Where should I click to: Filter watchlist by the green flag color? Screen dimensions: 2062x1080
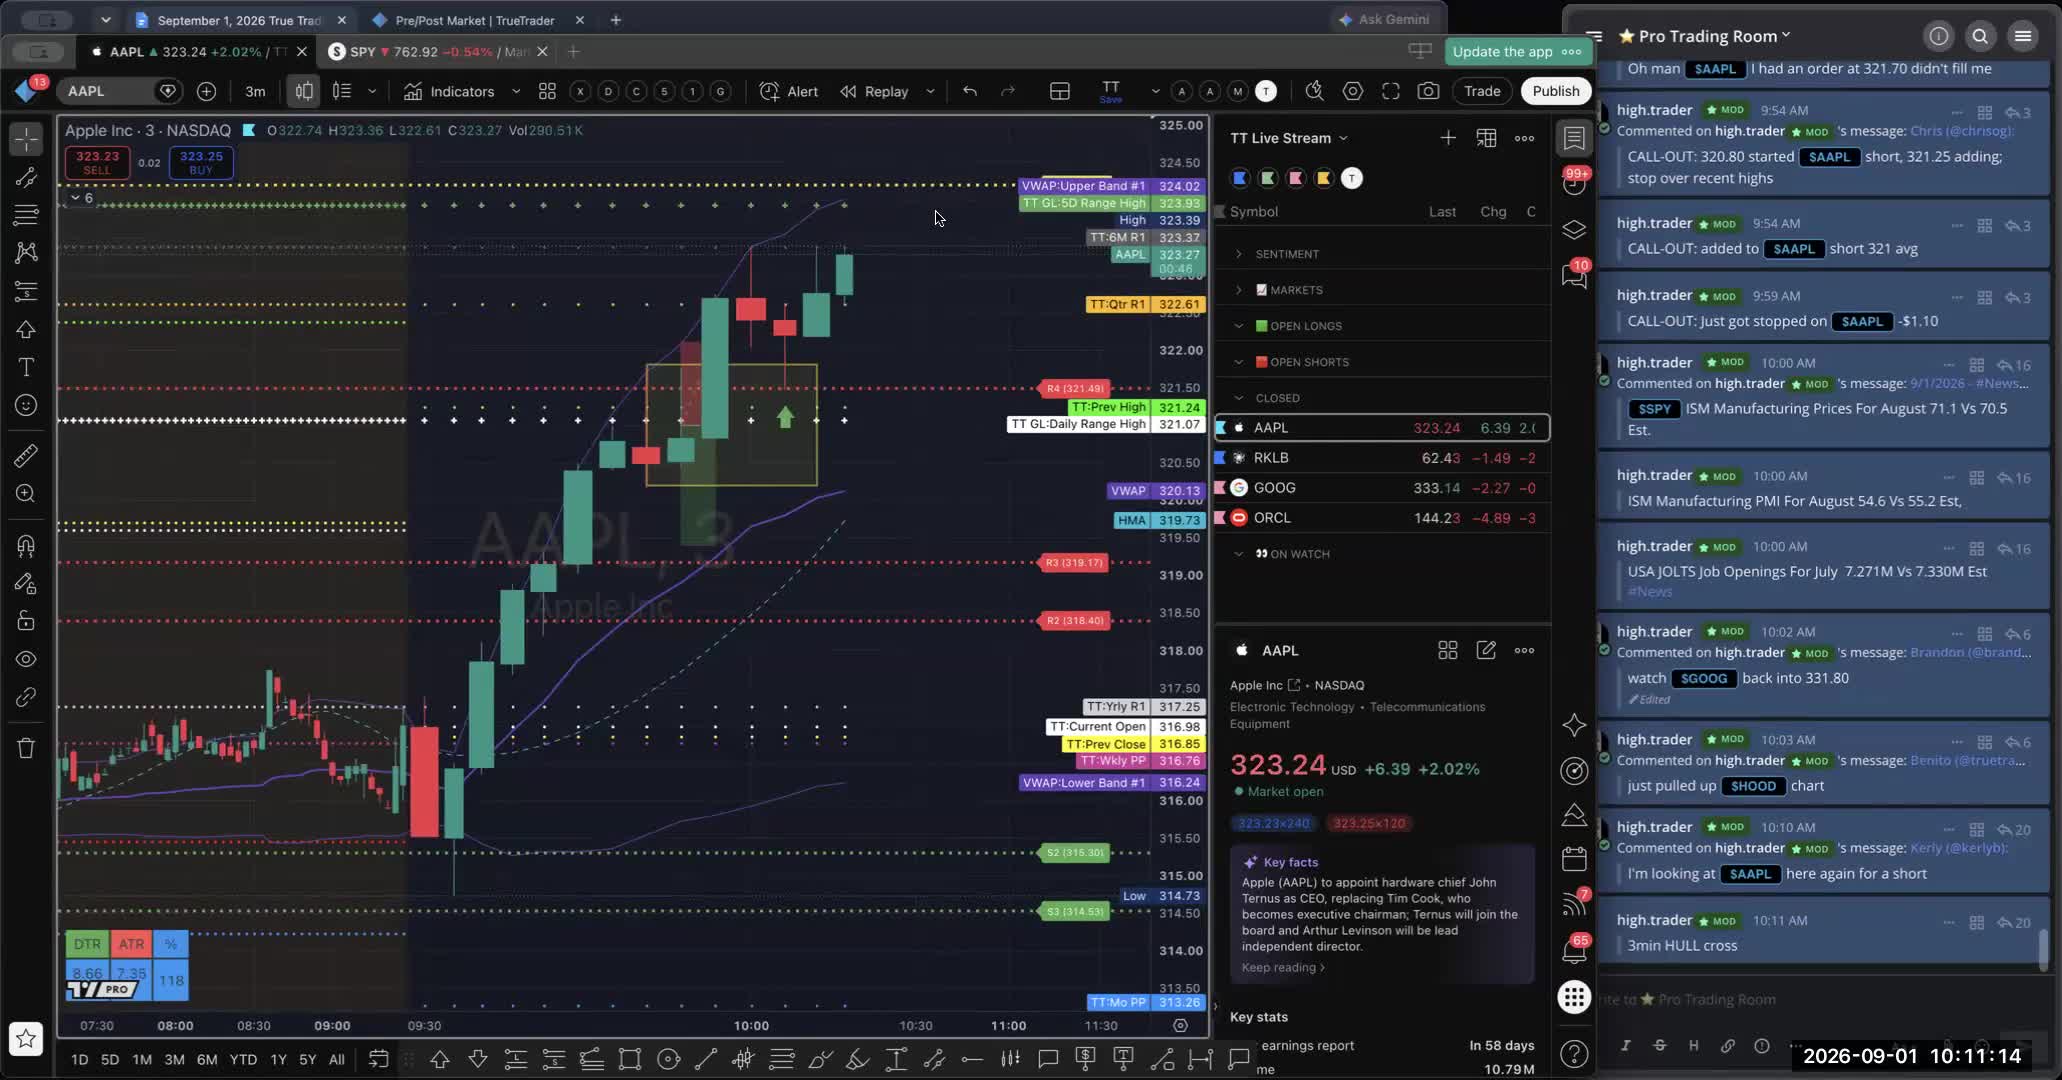(1268, 178)
